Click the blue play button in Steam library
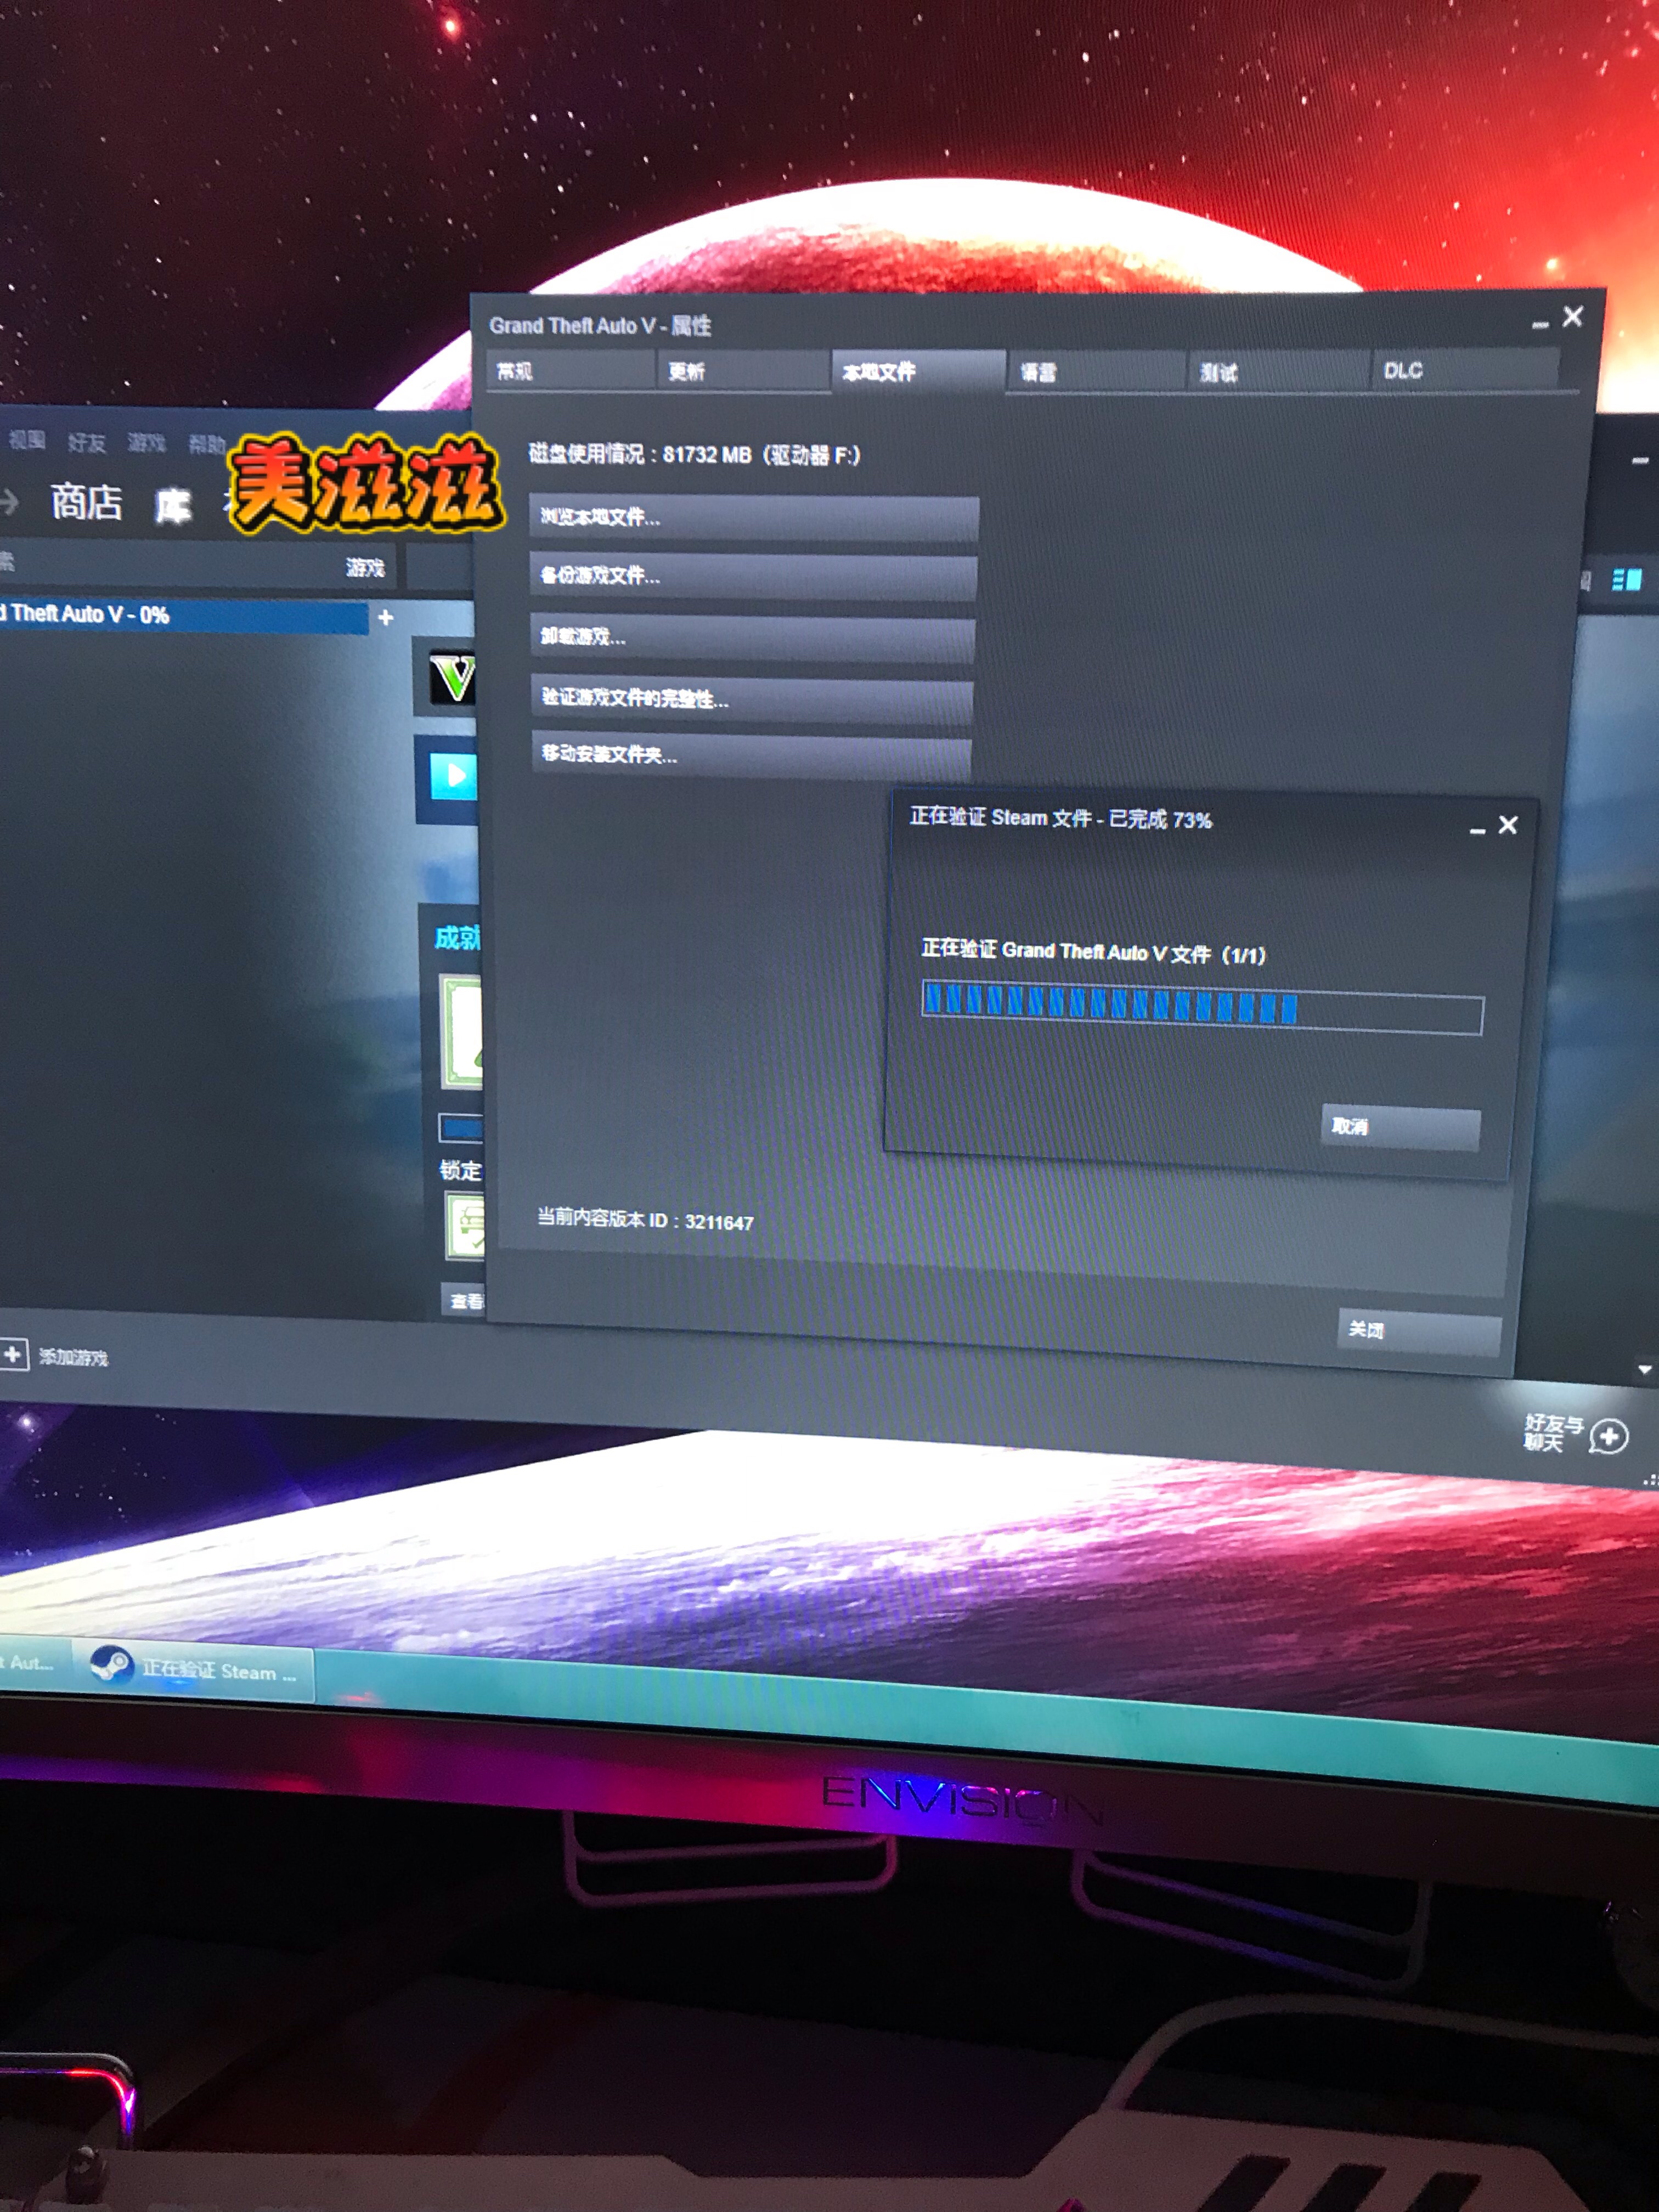The height and width of the screenshot is (2212, 1659). tap(455, 777)
